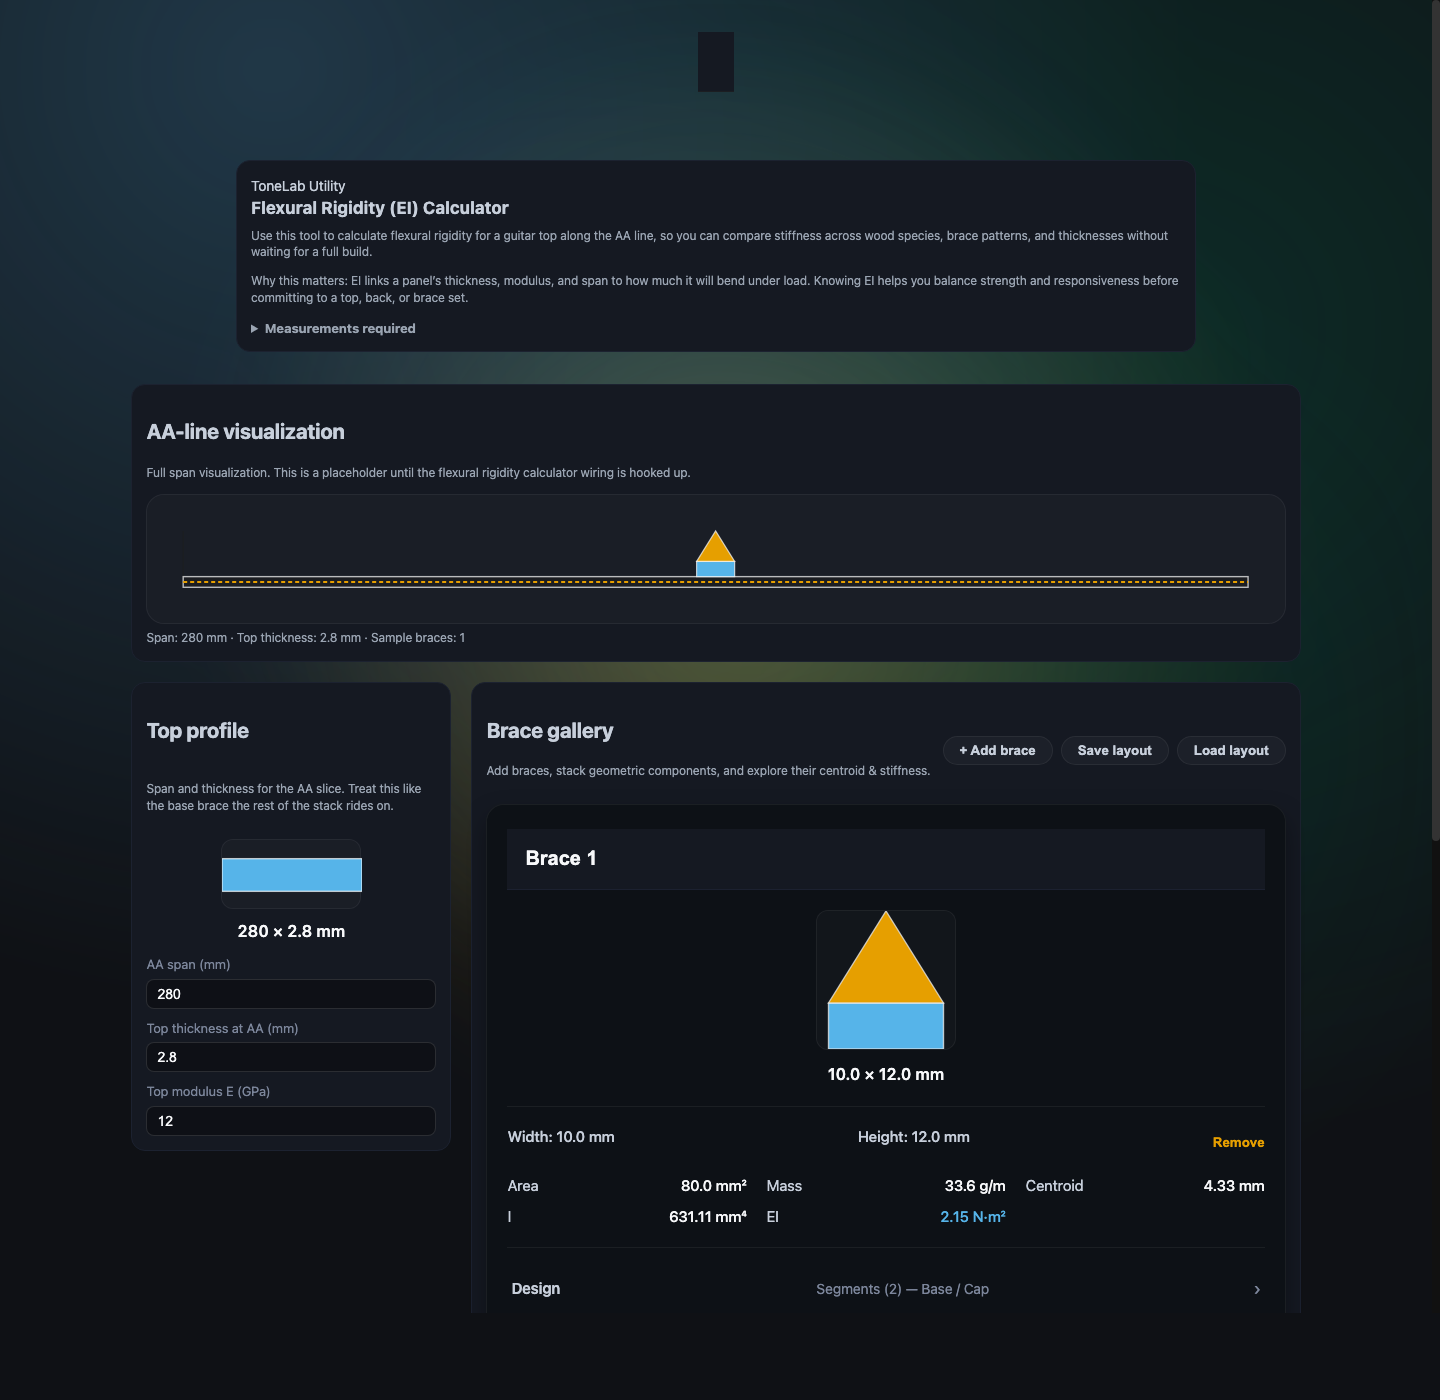
Task: Click the Save layout button
Action: pyautogui.click(x=1114, y=750)
